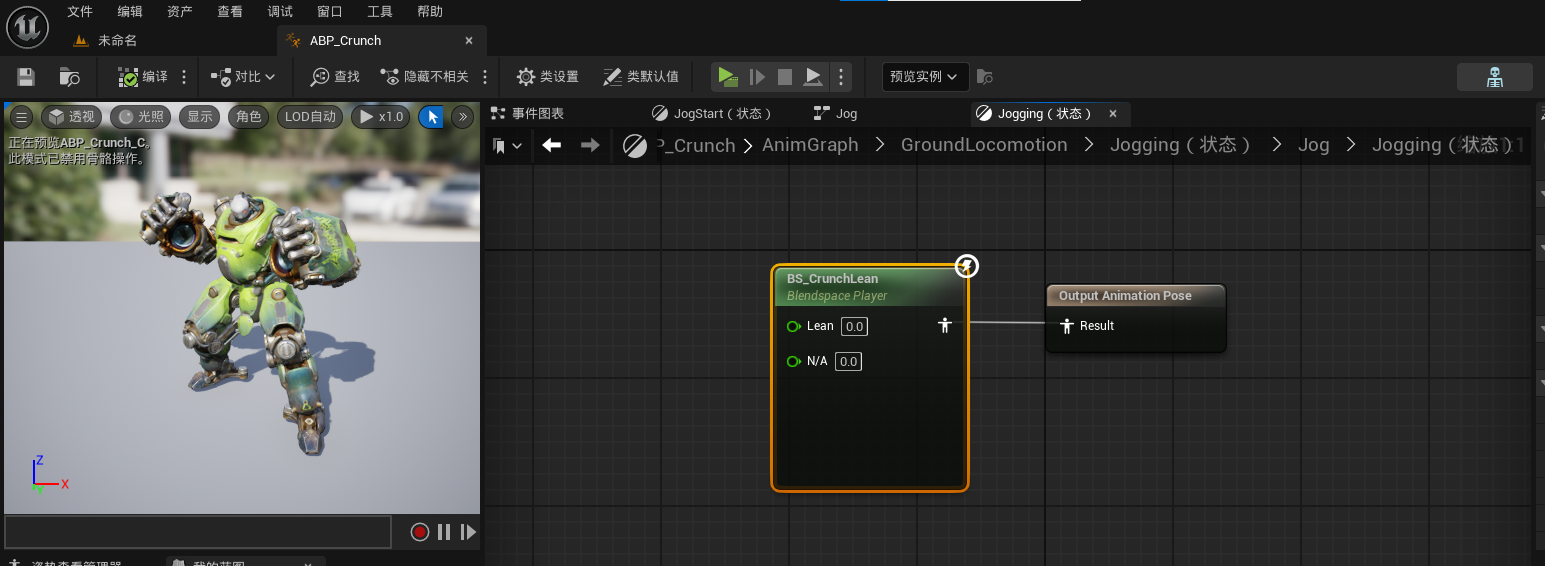Click the eject play icon in toolbar
1545x566 pixels.
click(814, 77)
